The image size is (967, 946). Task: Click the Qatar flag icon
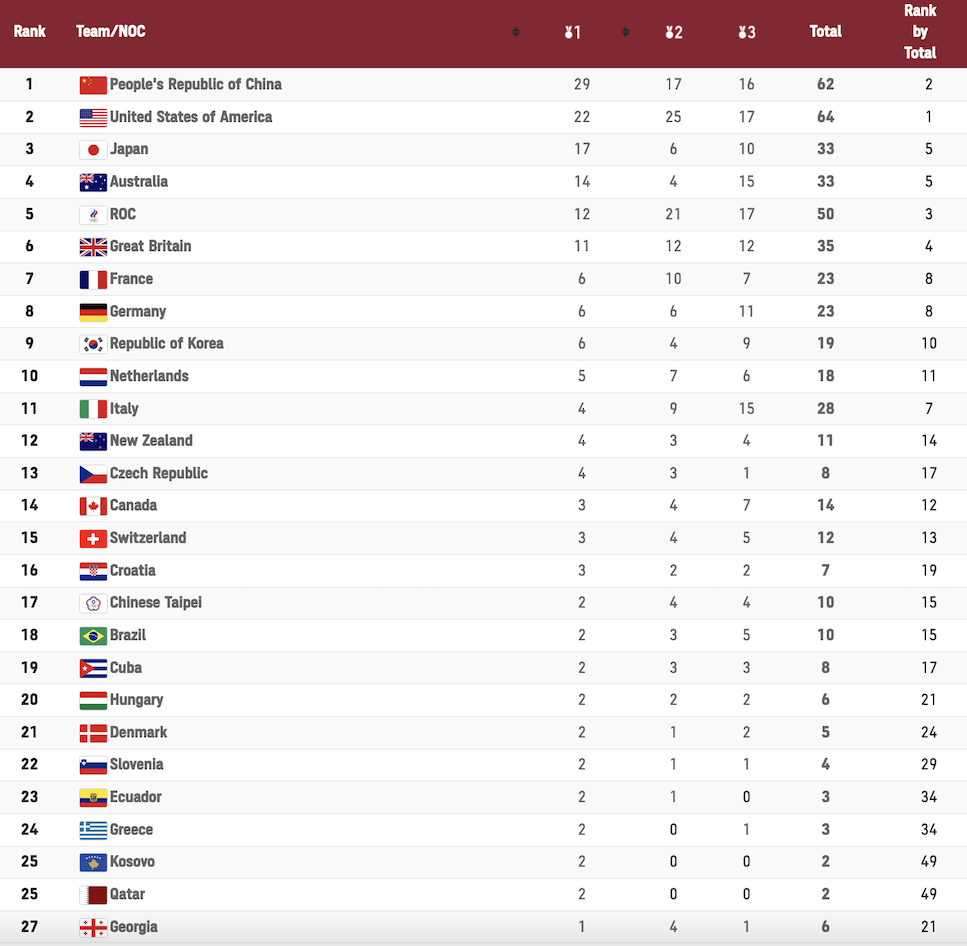[93, 895]
